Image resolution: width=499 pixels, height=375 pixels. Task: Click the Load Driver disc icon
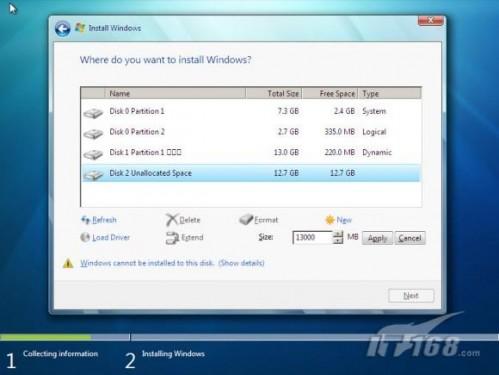click(x=85, y=237)
